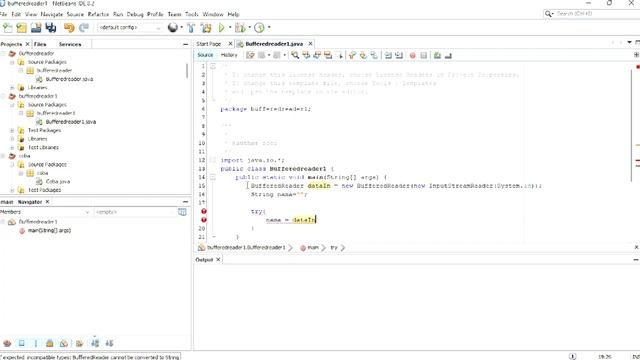Click Find Previous Occurrence icon
The width and height of the screenshot is (640, 360).
pyautogui.click(x=306, y=56)
